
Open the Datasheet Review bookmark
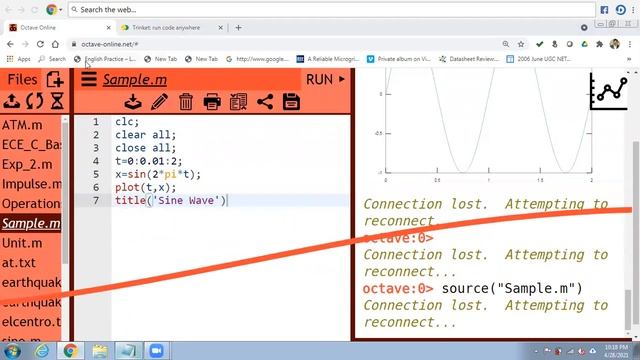[469, 59]
